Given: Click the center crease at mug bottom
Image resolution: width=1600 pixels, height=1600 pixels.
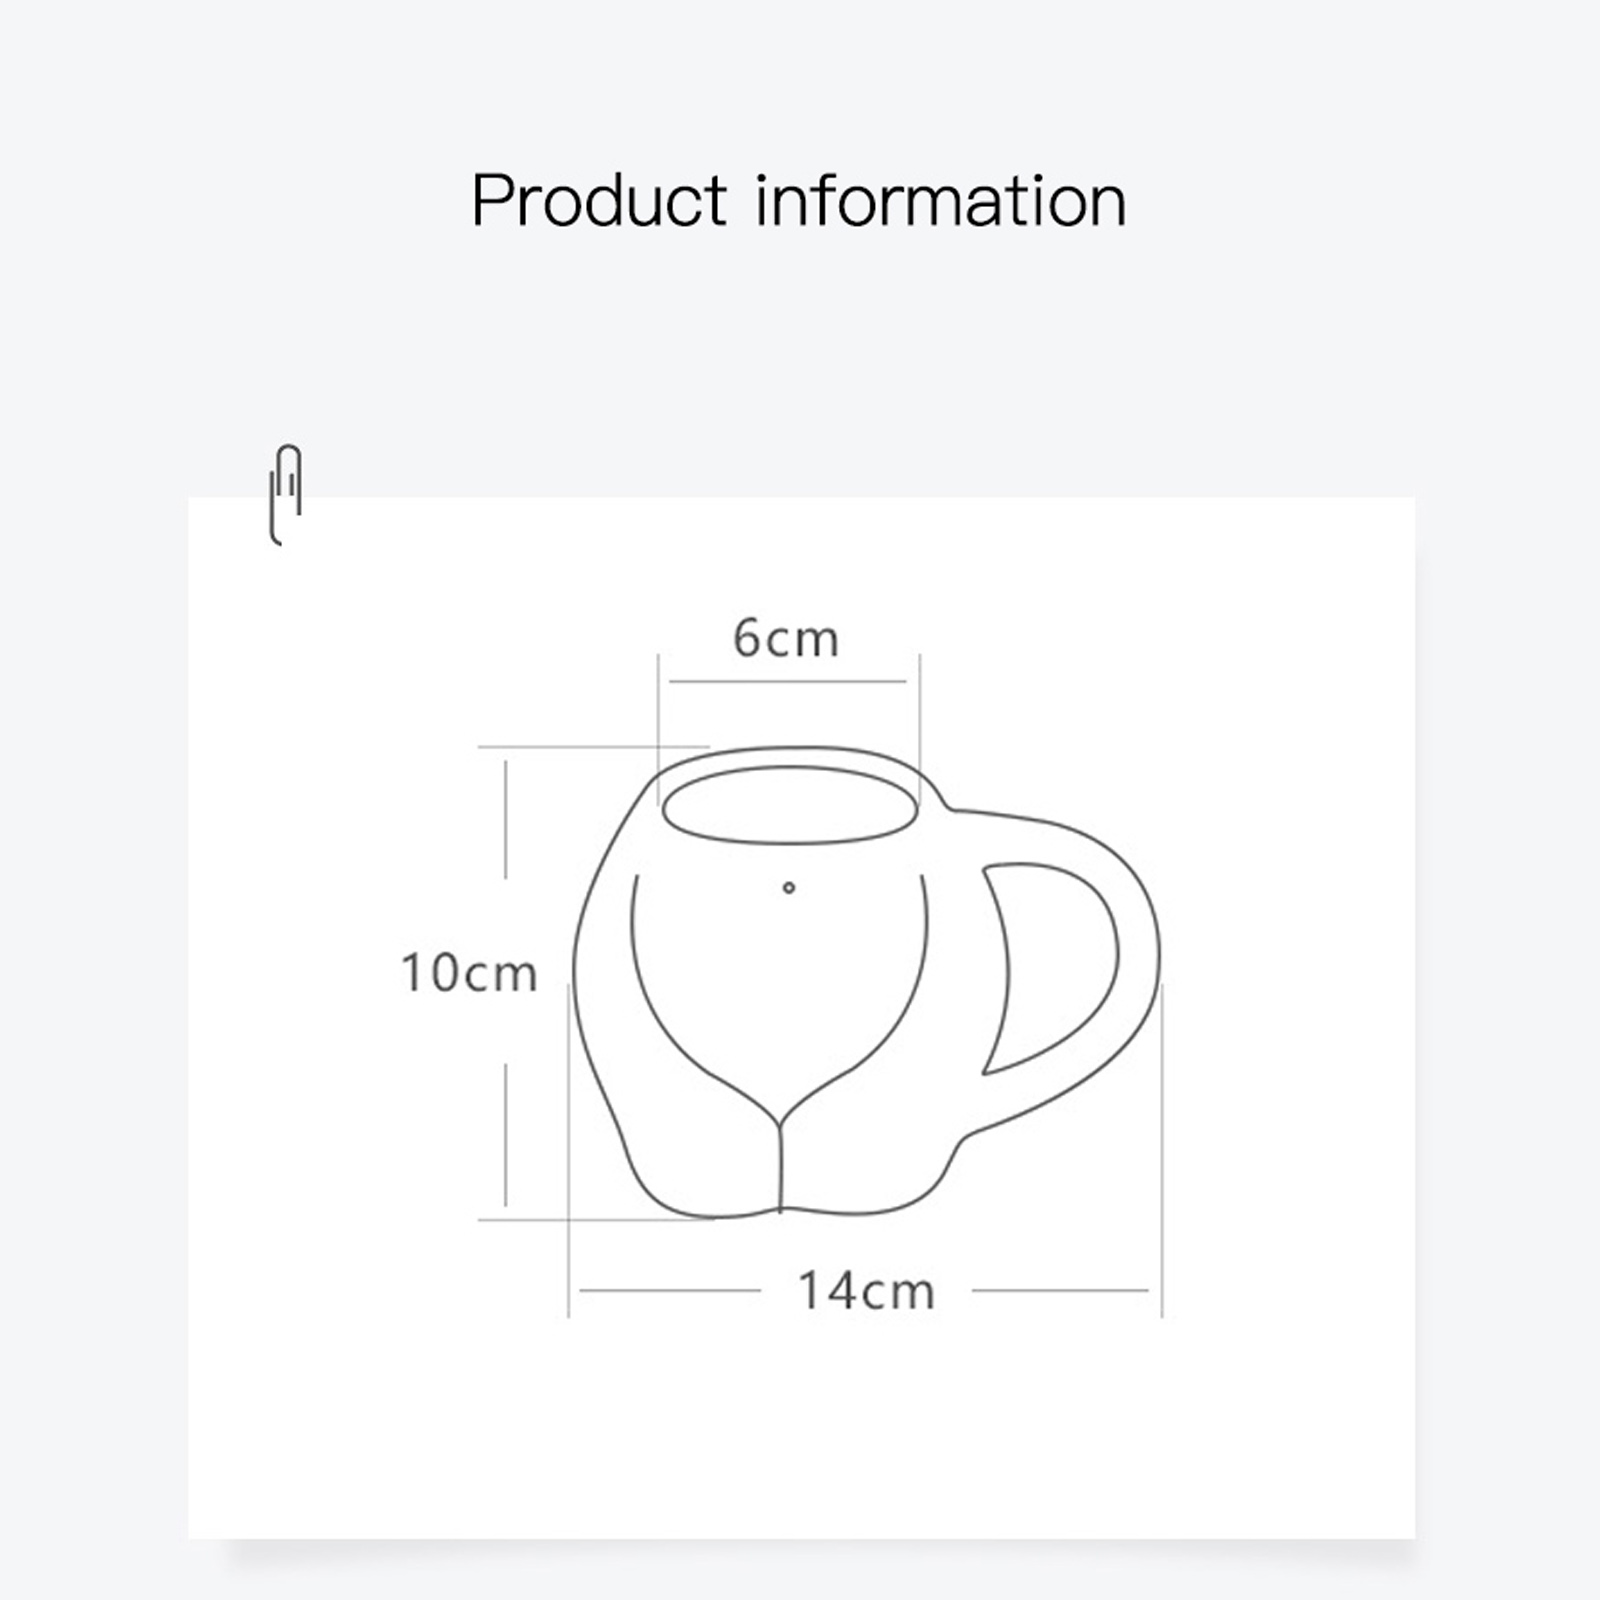Looking at the screenshot, I should [x=781, y=1165].
